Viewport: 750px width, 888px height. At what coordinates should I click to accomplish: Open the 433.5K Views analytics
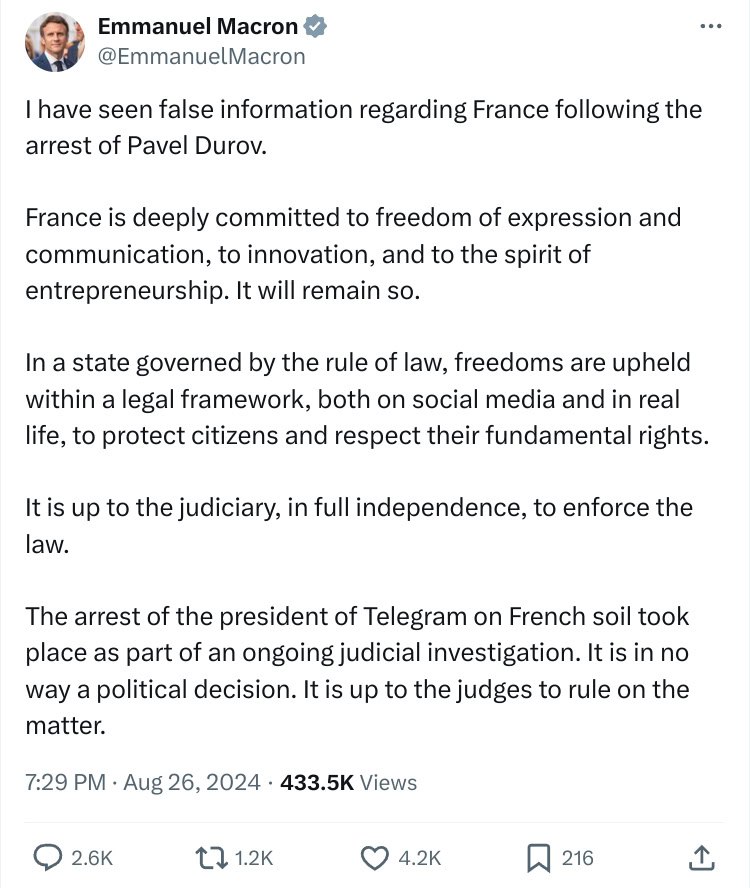(x=348, y=782)
